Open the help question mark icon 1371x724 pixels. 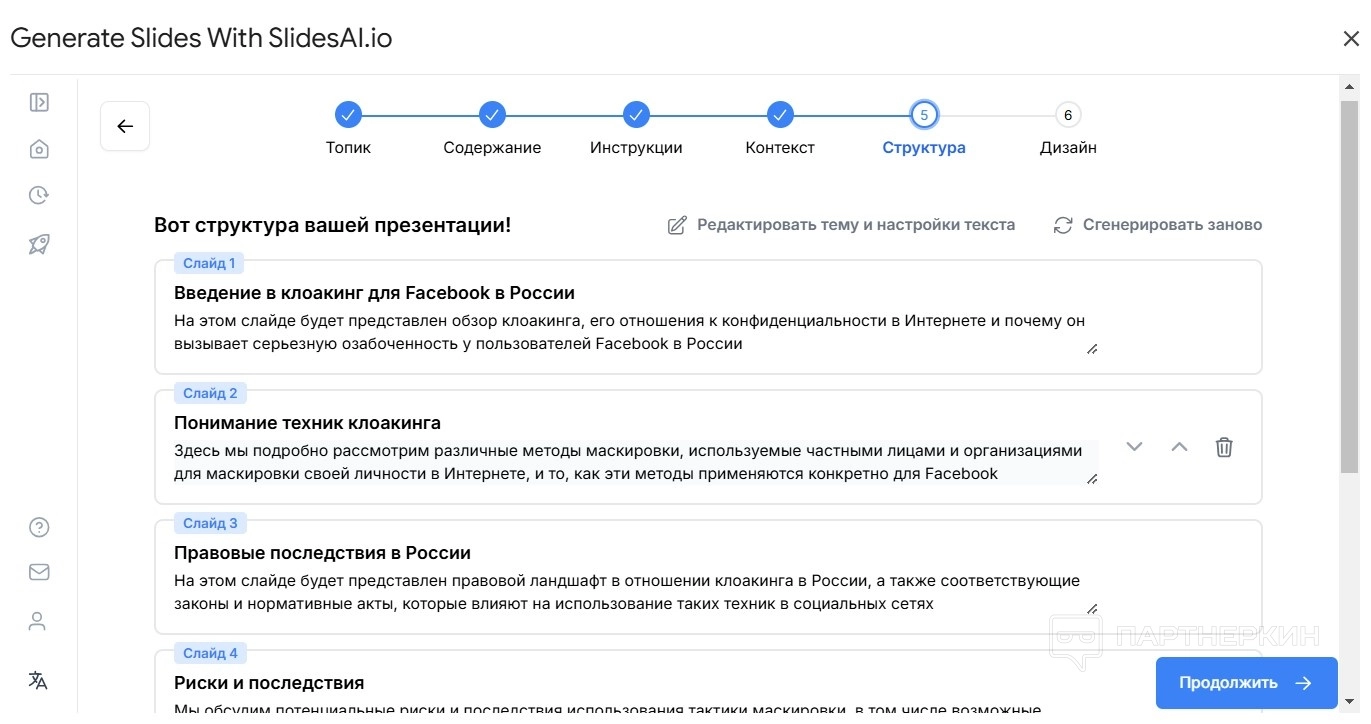[x=39, y=527]
